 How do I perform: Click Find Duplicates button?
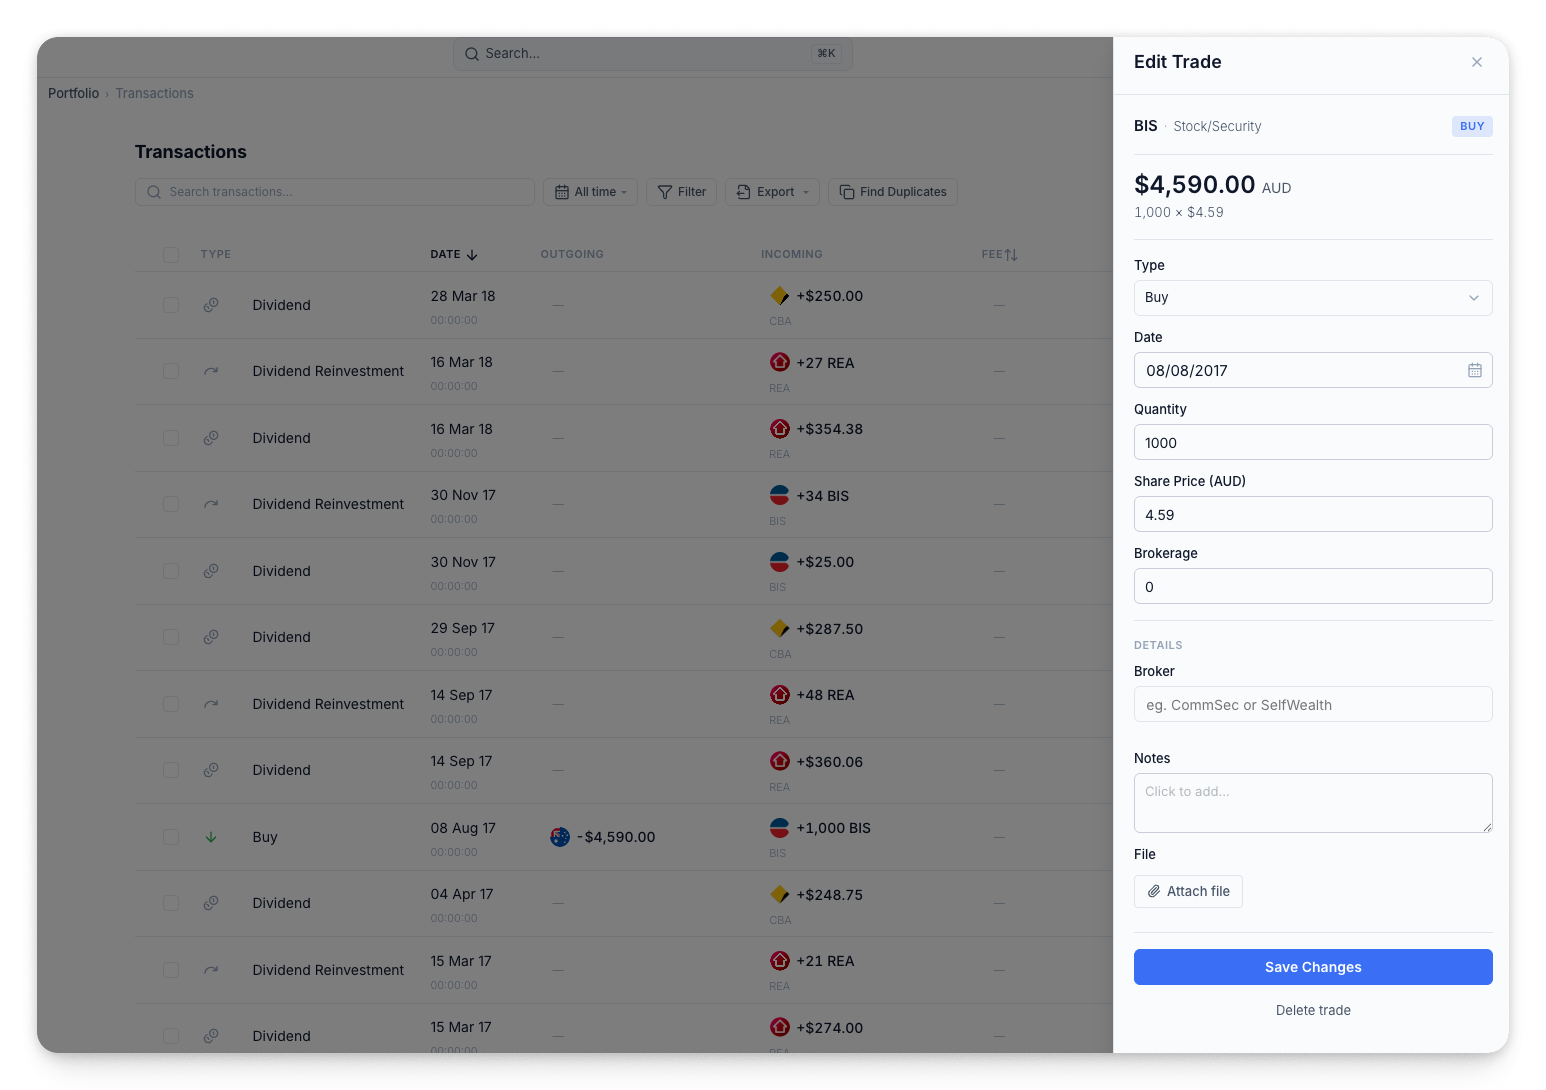(893, 192)
